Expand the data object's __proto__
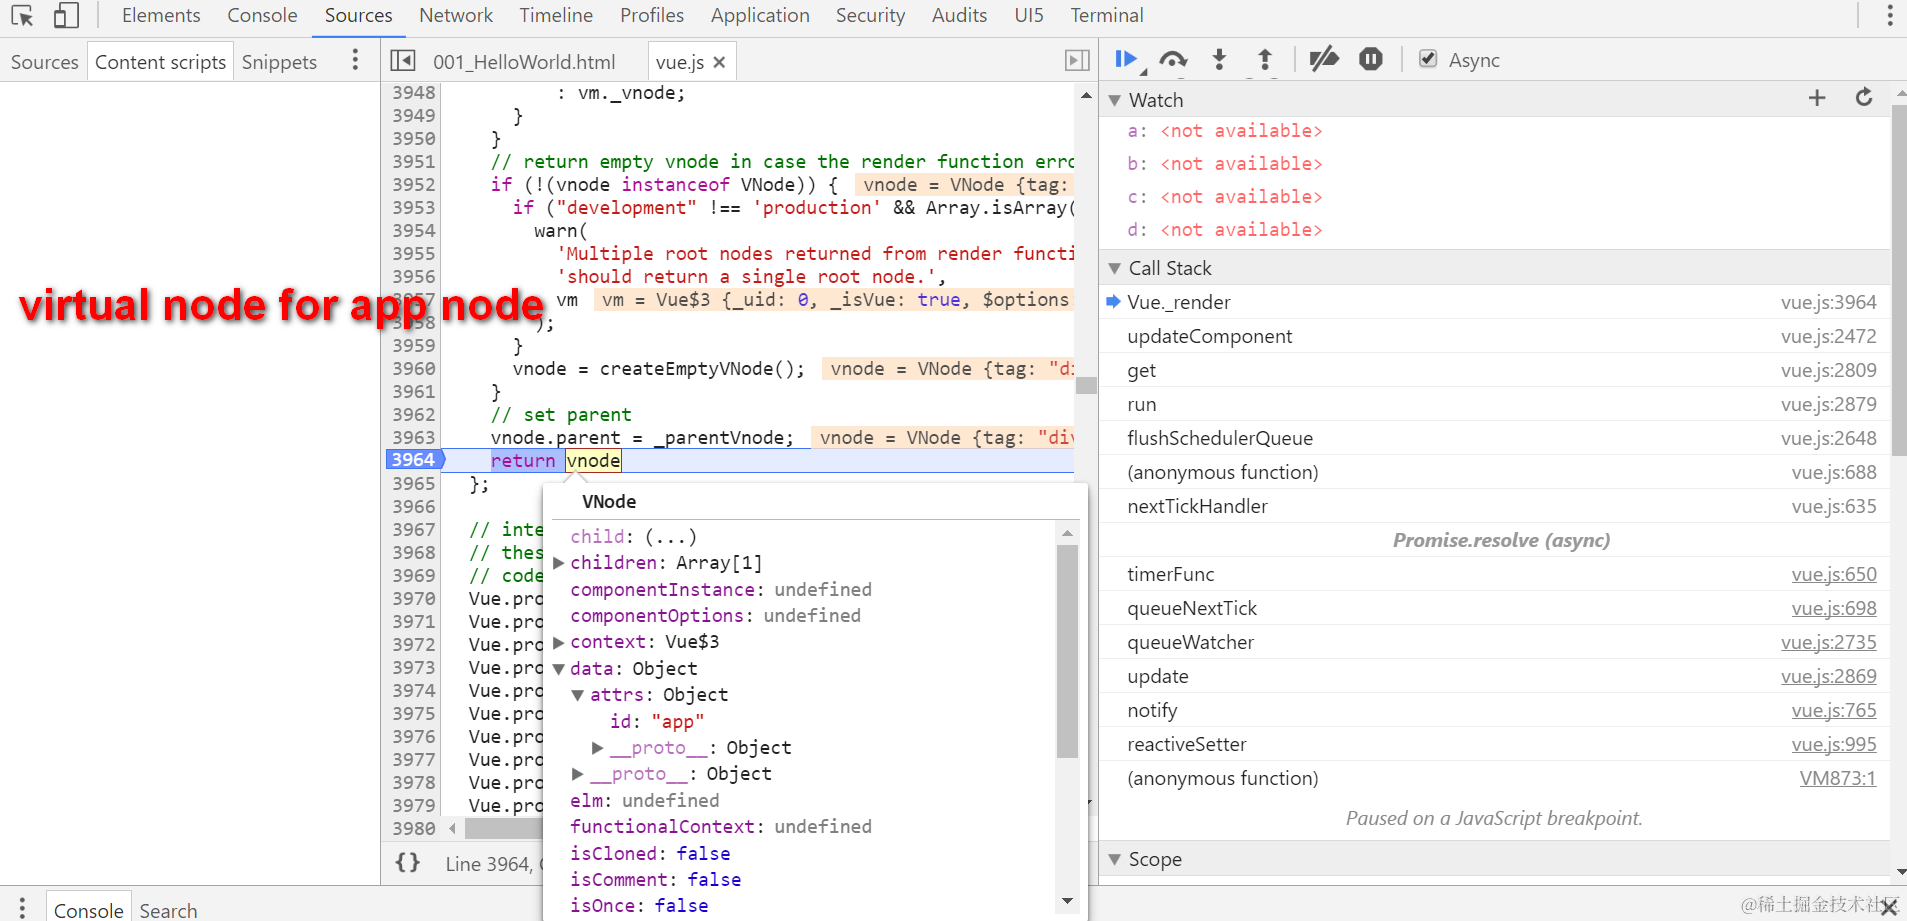The height and width of the screenshot is (921, 1907). click(x=578, y=774)
